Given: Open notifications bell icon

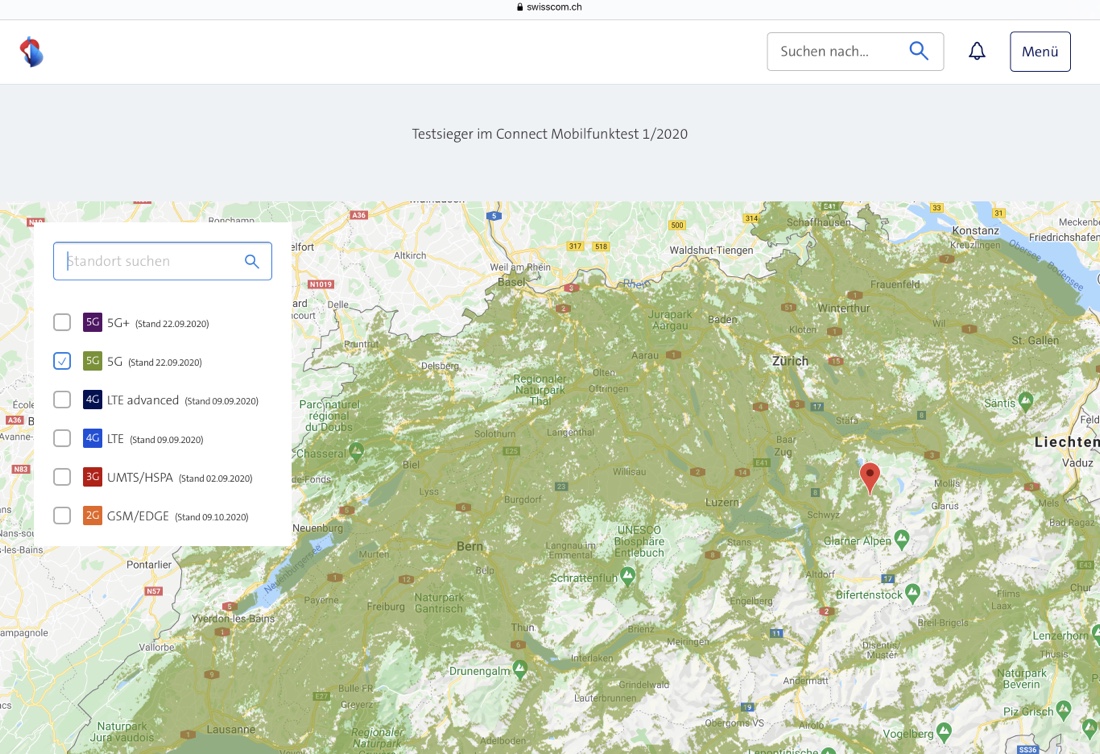Looking at the screenshot, I should 977,52.
